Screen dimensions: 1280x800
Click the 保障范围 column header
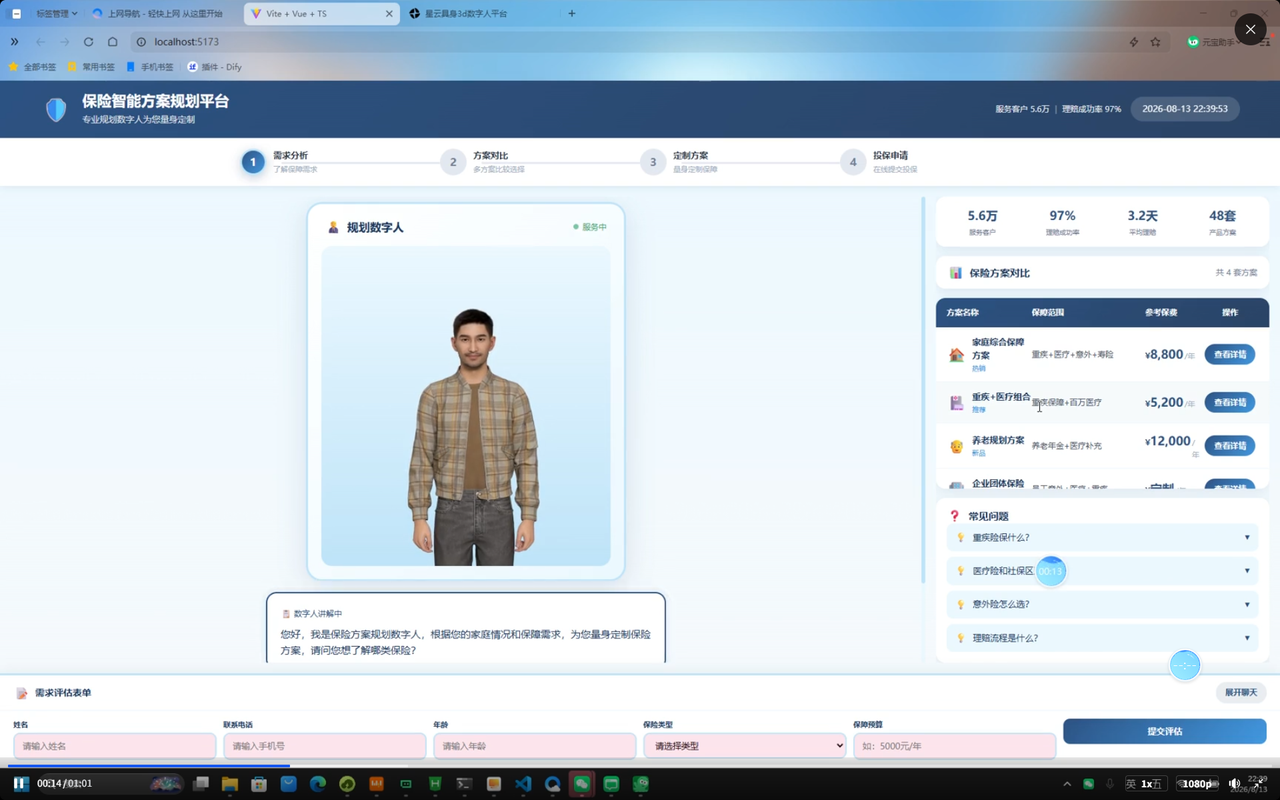click(1048, 313)
